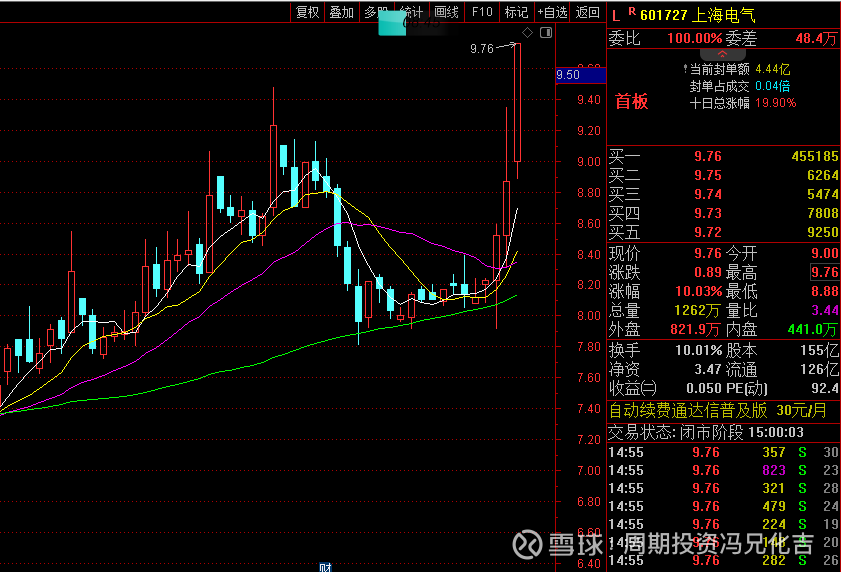Click the 总量 value 1262万
The width and height of the screenshot is (841, 572).
tap(697, 310)
